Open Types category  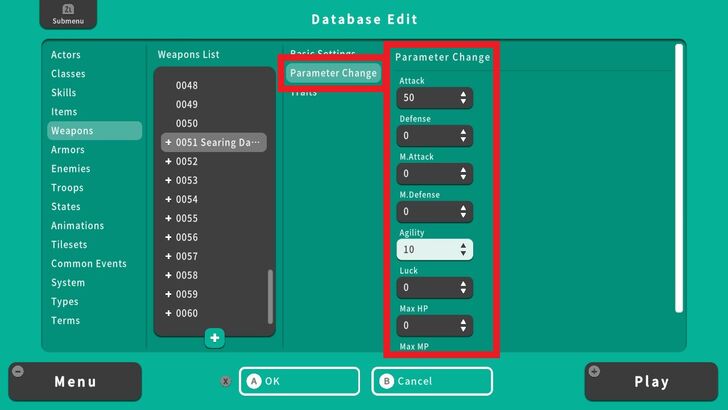(x=65, y=302)
